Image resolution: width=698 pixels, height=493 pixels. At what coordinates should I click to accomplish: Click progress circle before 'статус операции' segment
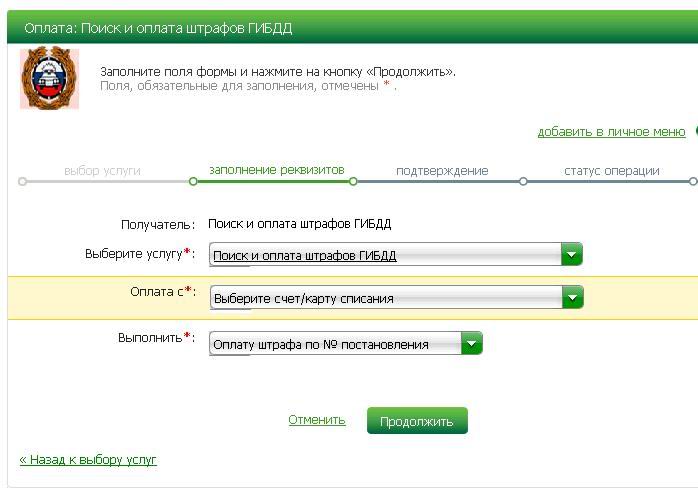click(522, 182)
